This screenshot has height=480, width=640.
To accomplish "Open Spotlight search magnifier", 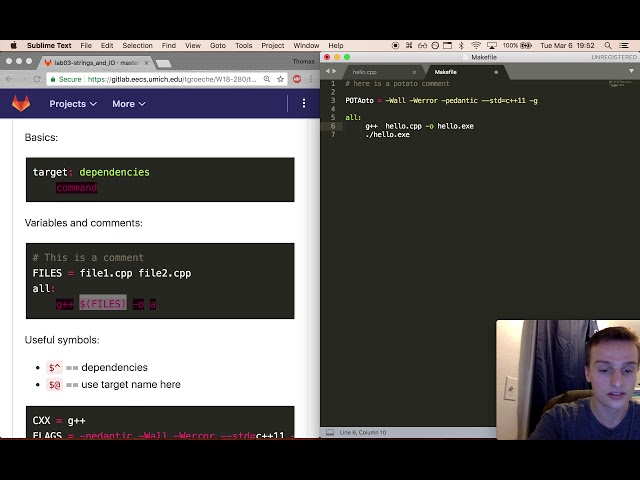I will (608, 46).
